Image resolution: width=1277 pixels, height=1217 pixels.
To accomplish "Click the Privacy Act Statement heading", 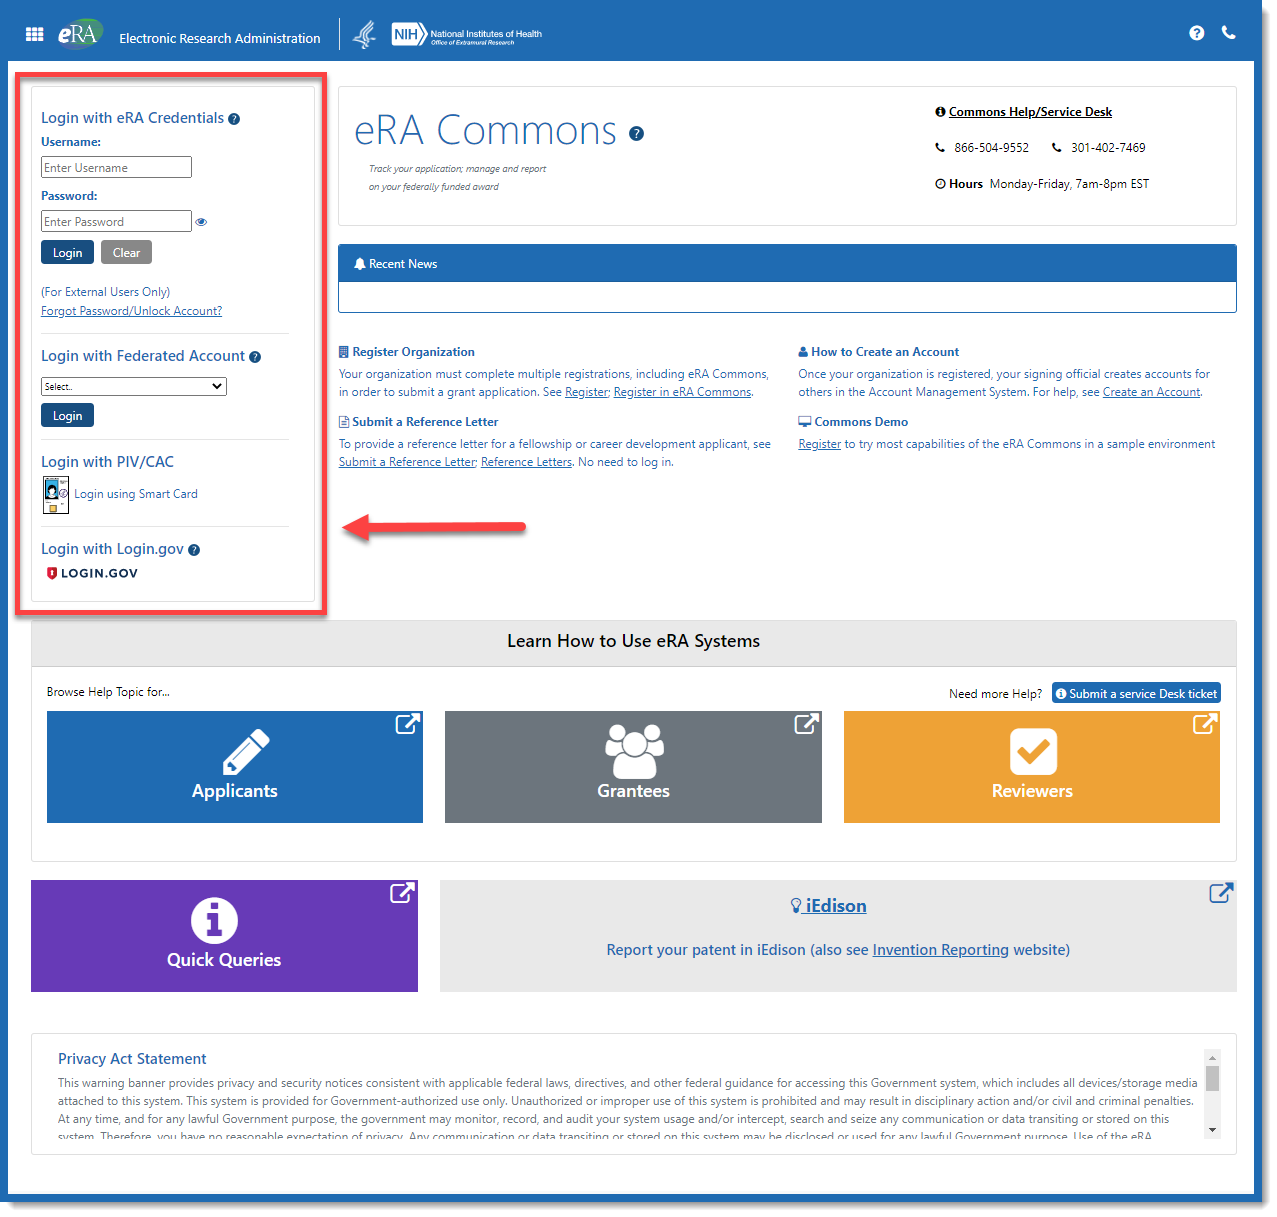I will (132, 1059).
